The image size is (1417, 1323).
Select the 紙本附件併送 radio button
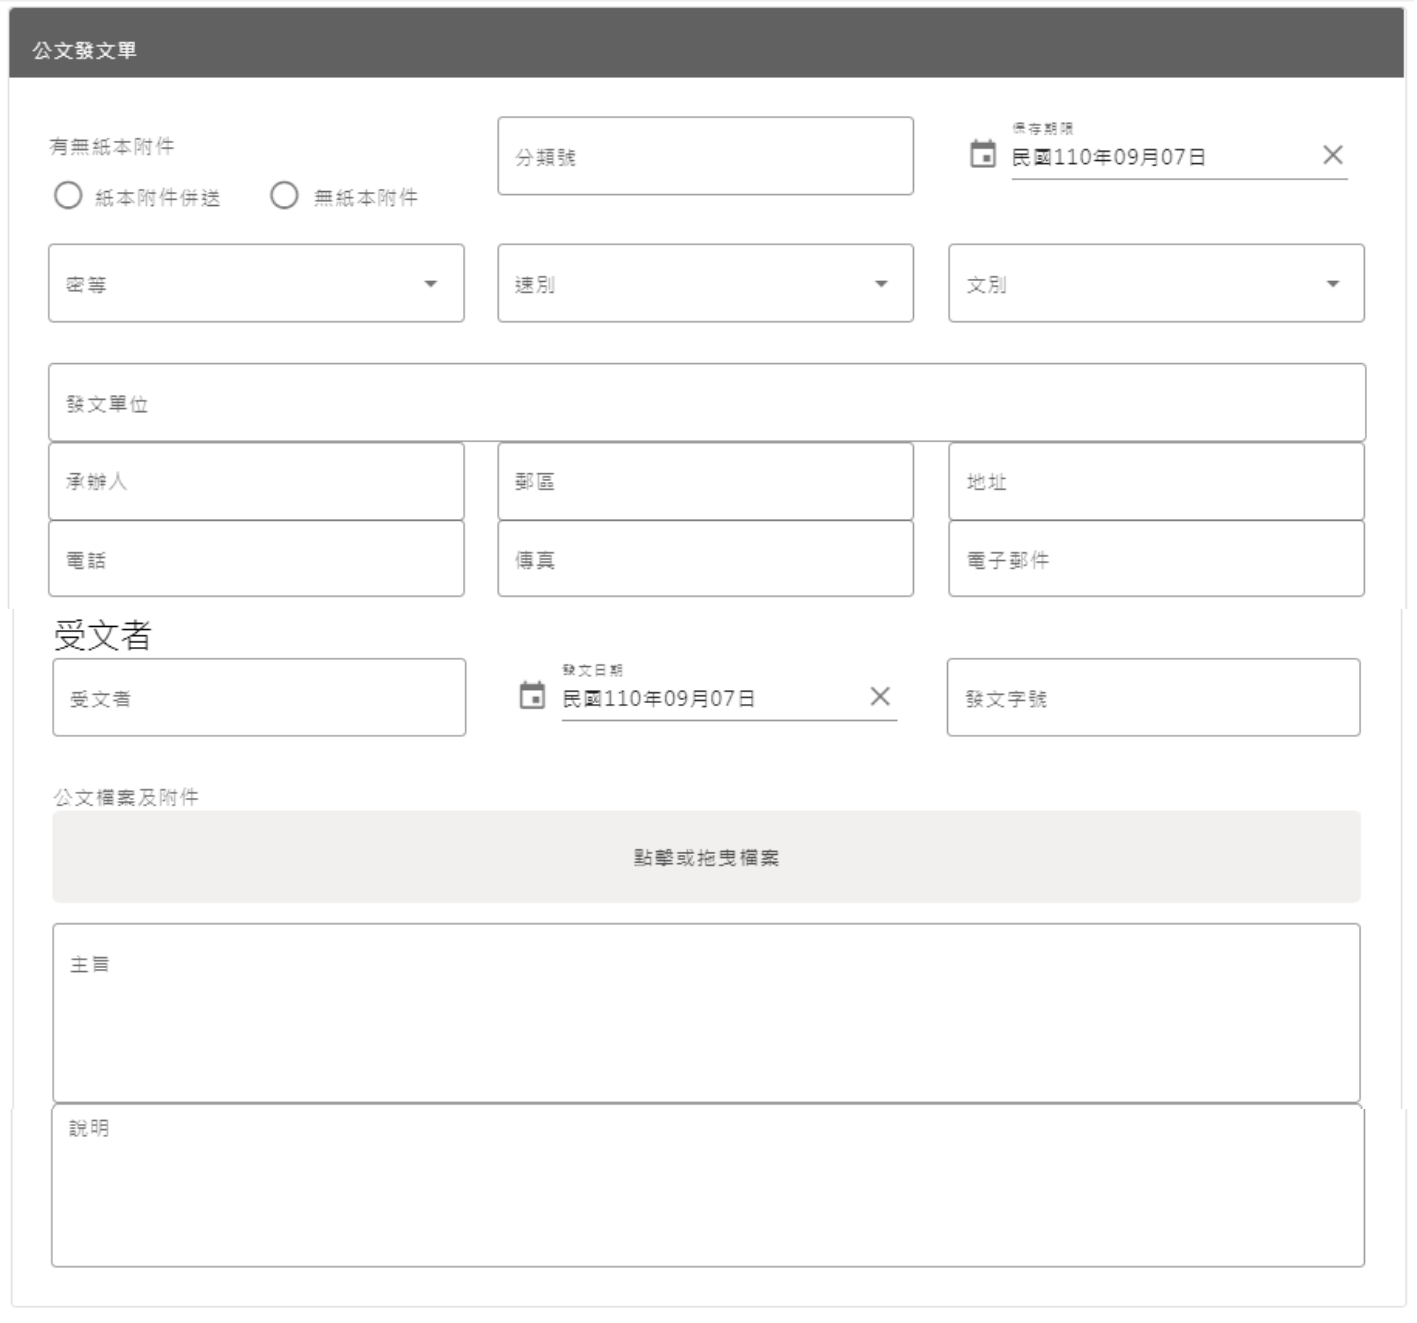point(68,197)
